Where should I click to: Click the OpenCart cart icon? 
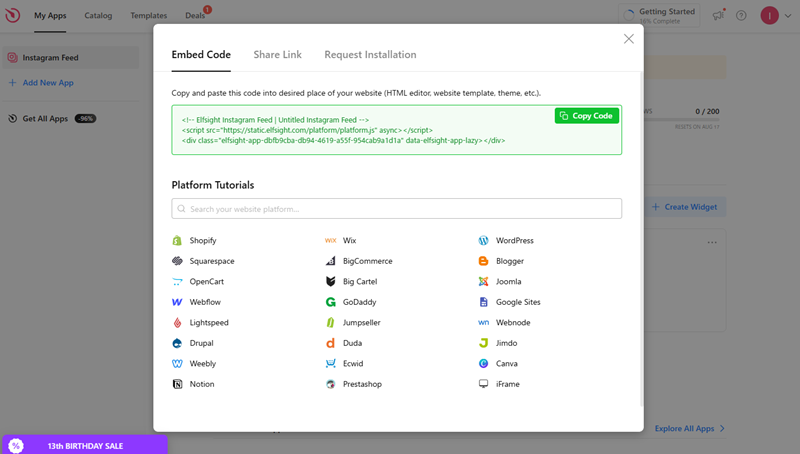(177, 282)
